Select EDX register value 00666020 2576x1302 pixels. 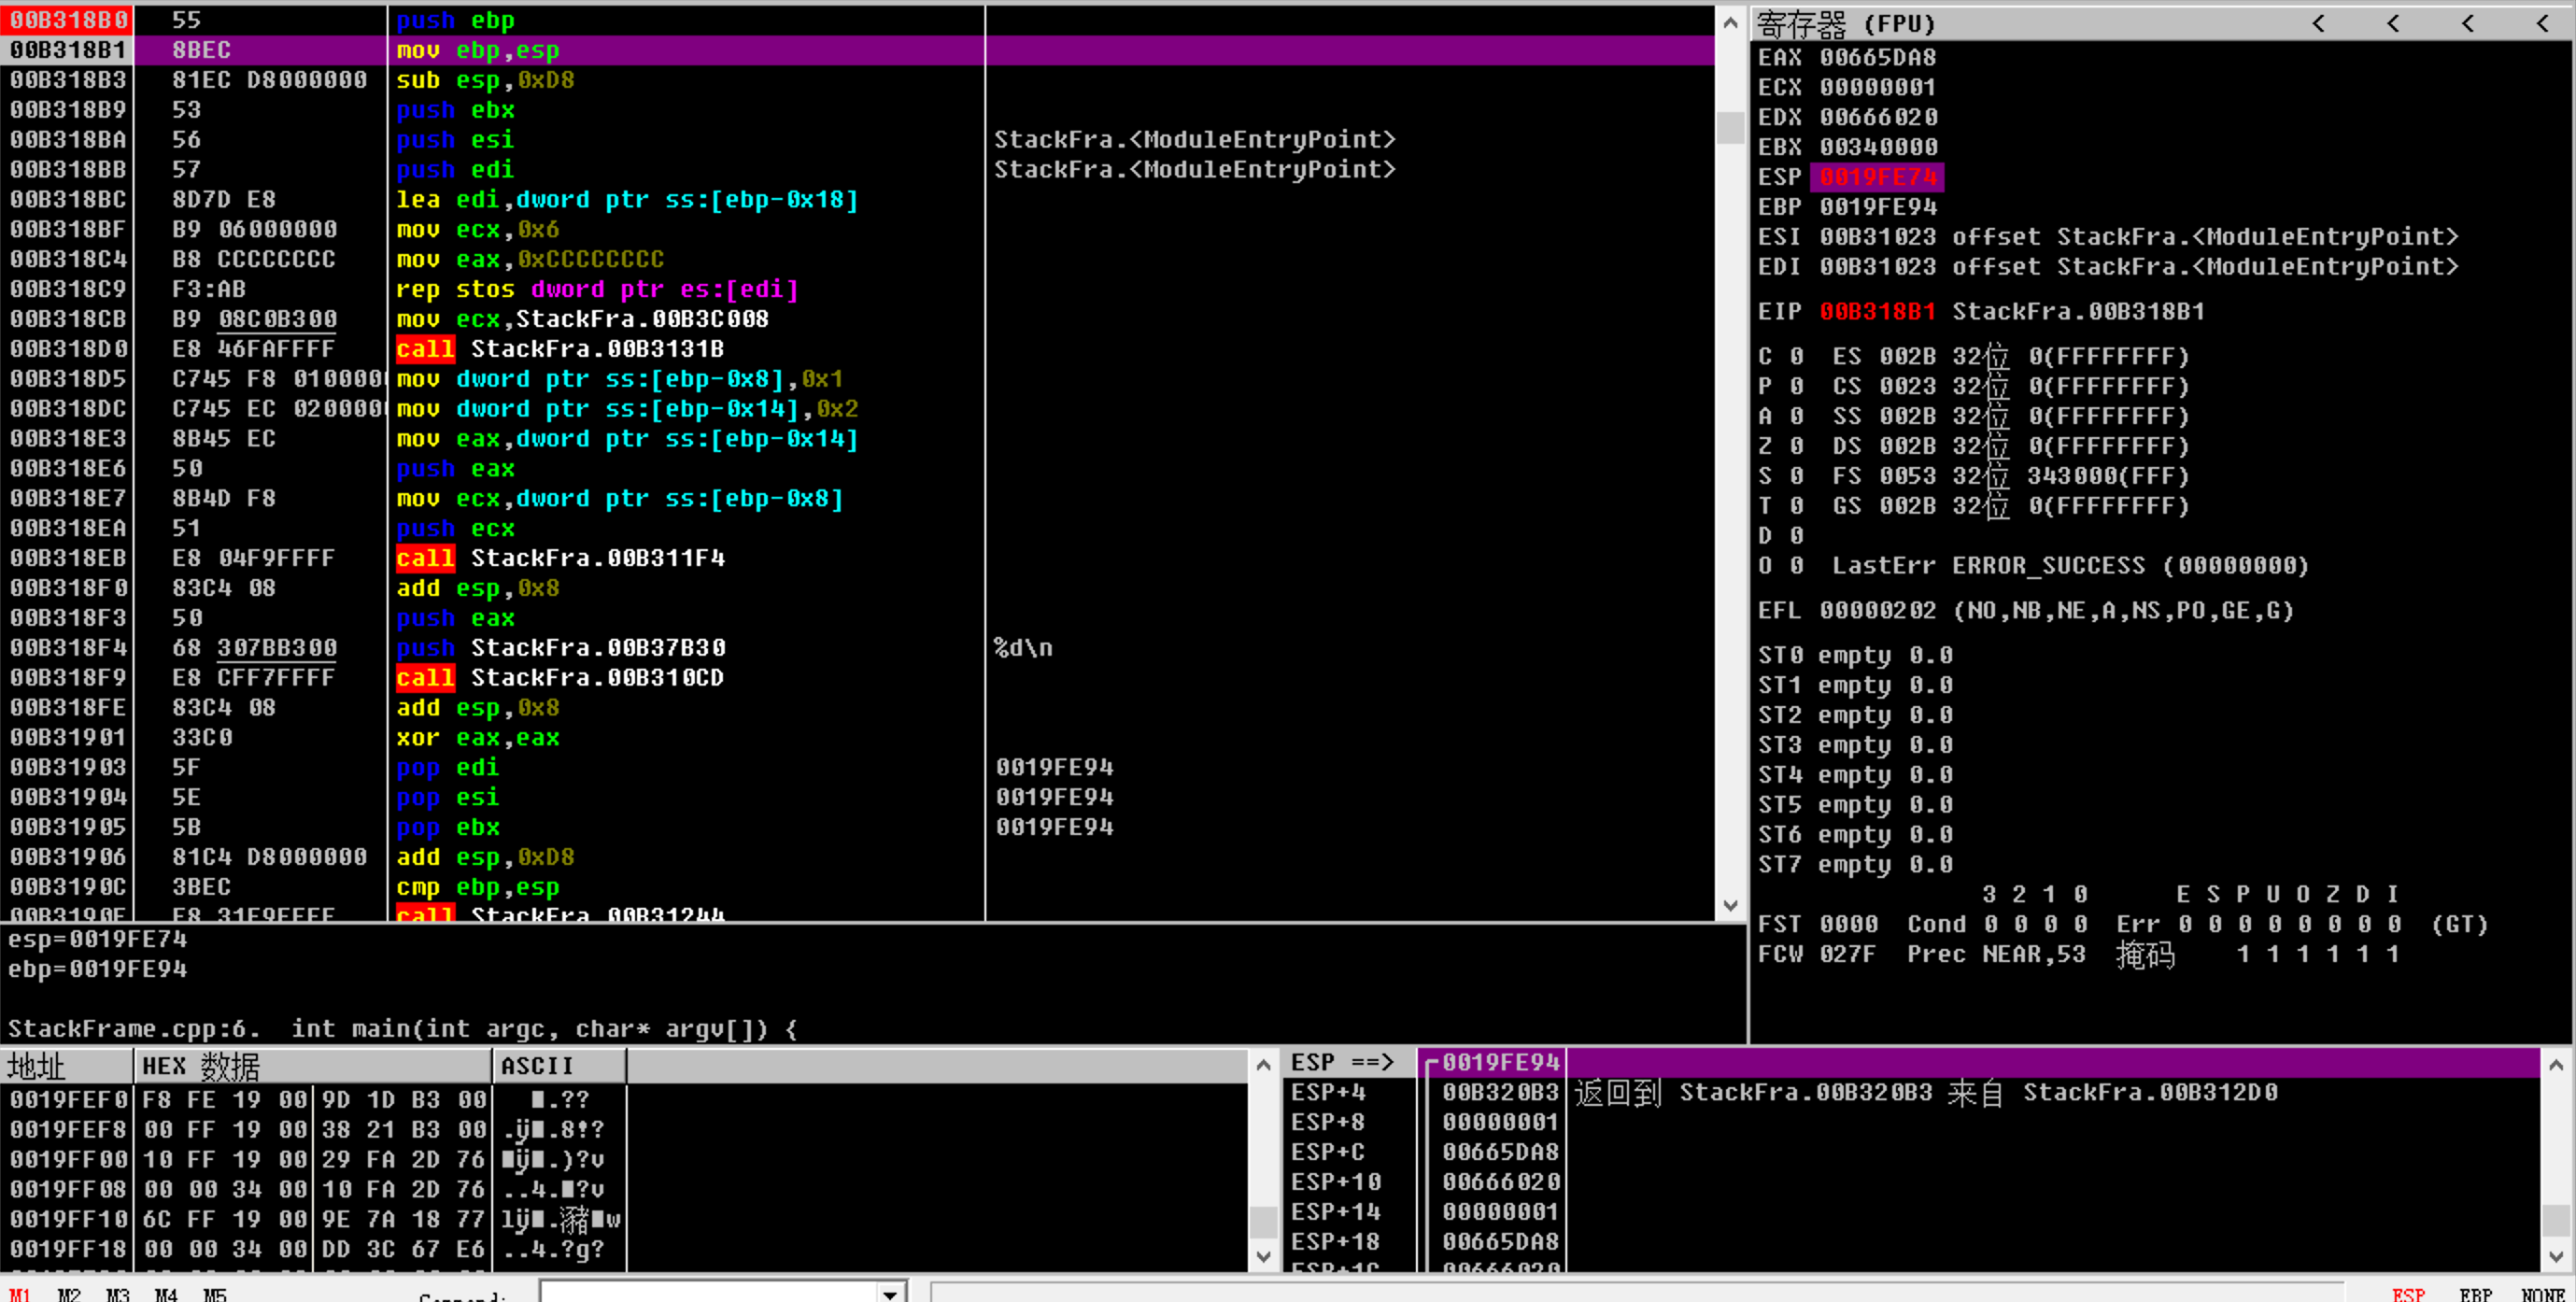pos(1877,118)
